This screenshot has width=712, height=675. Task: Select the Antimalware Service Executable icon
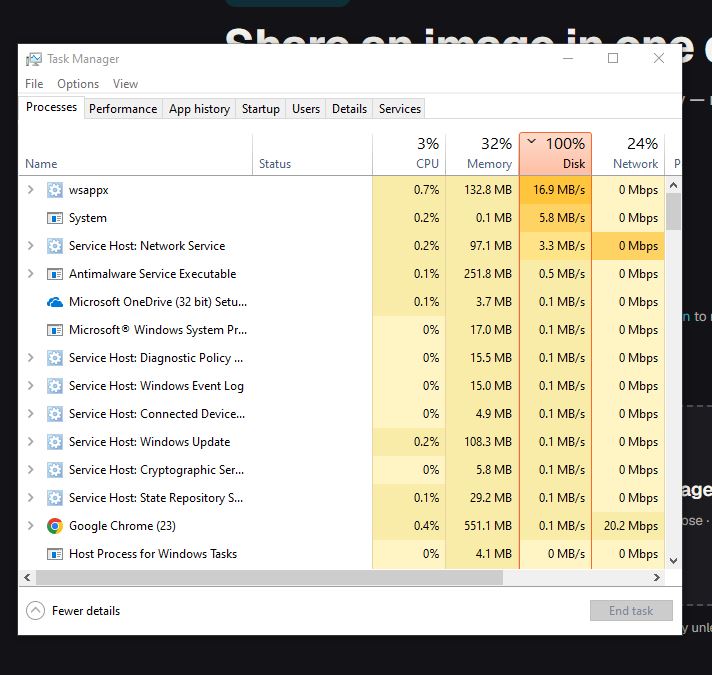click(55, 274)
